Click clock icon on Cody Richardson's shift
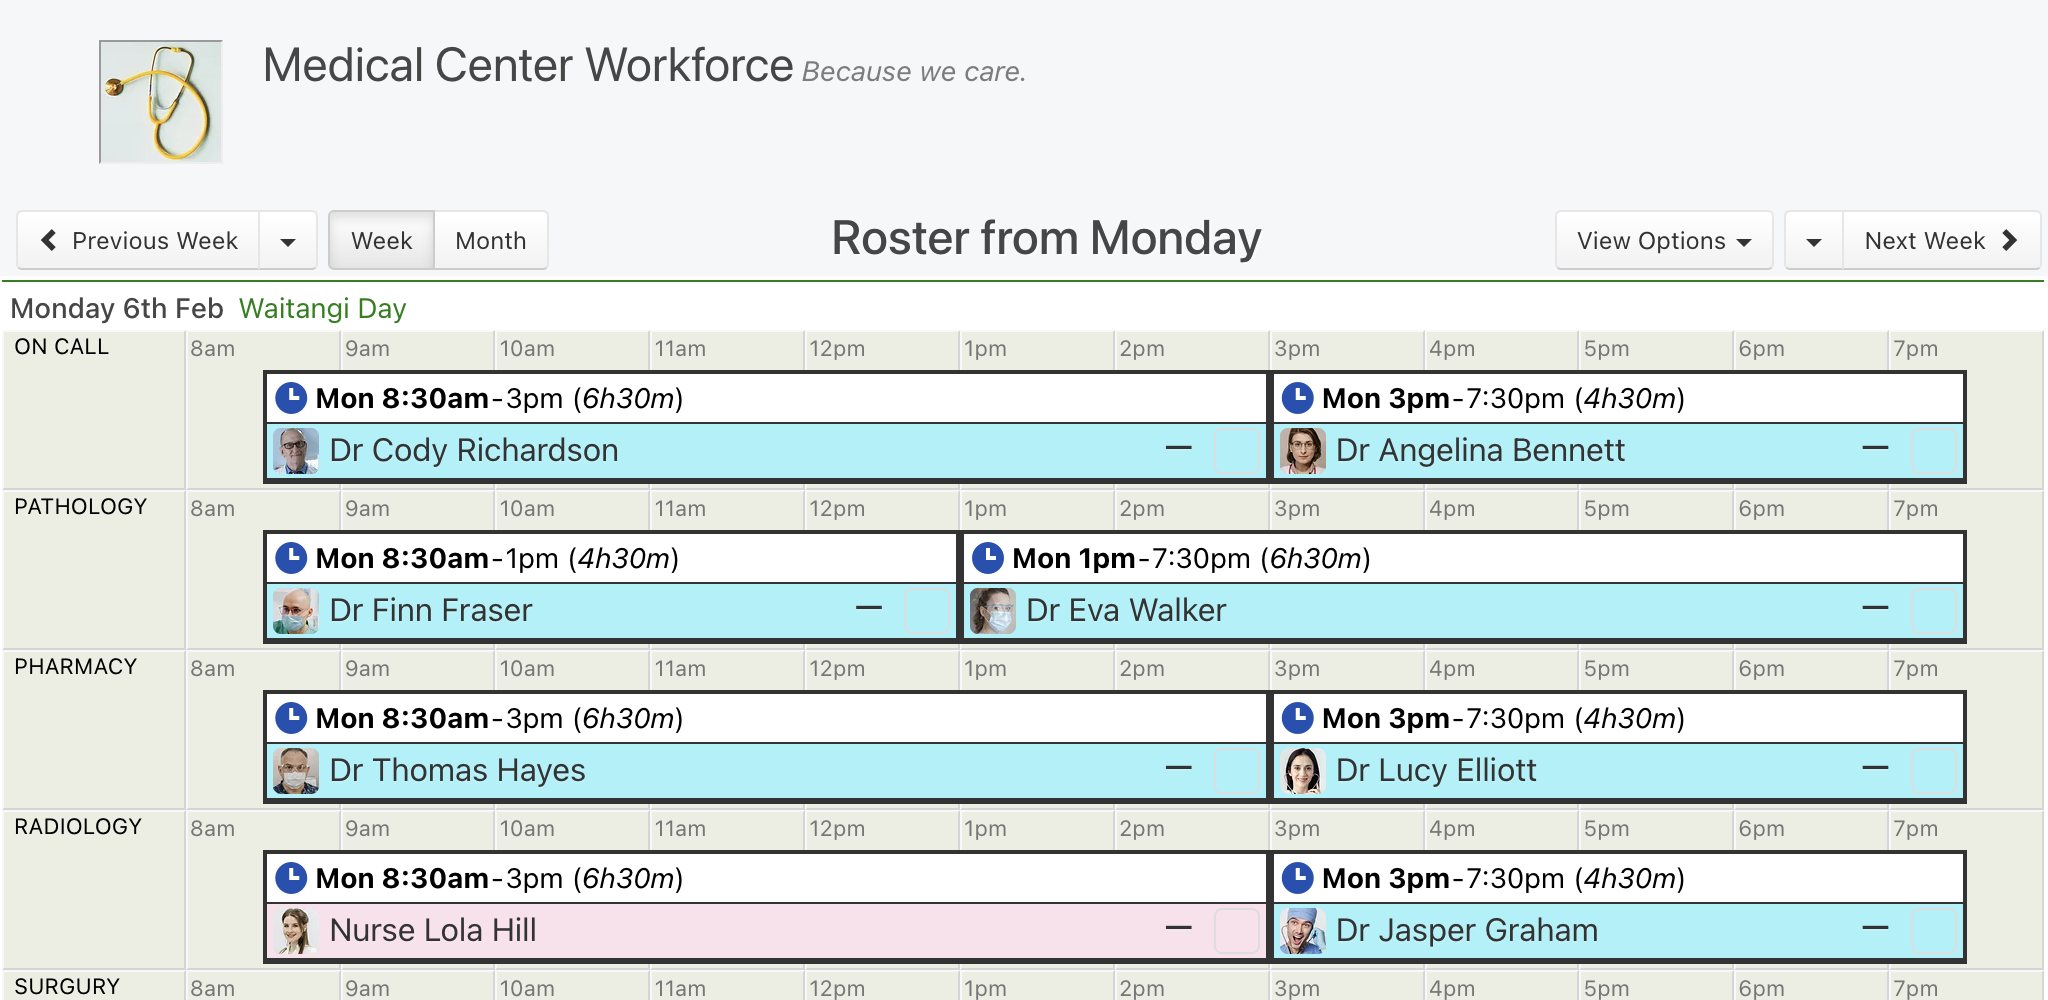This screenshot has height=1000, width=2048. click(291, 398)
